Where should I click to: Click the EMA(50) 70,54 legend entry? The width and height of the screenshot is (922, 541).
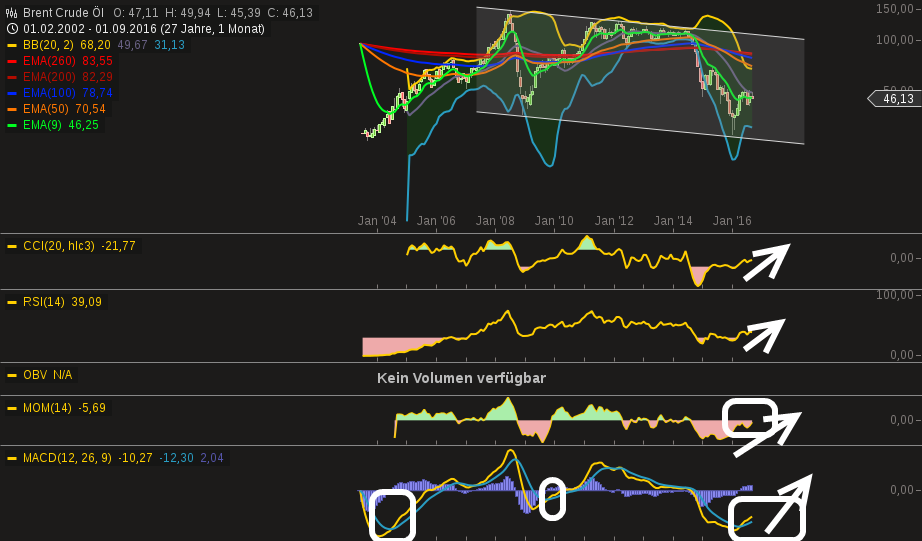(64, 109)
